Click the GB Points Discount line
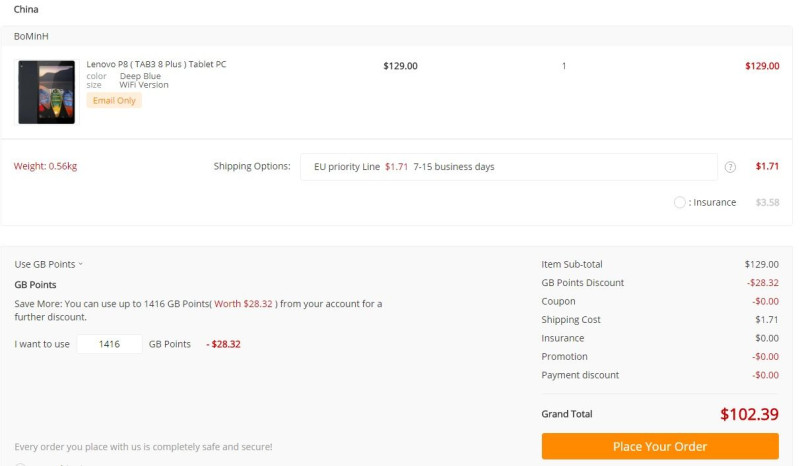This screenshot has width=800, height=466. [x=660, y=283]
